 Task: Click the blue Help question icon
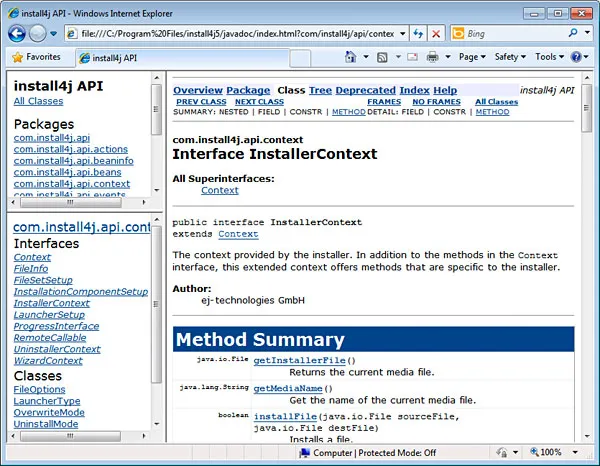[x=576, y=57]
